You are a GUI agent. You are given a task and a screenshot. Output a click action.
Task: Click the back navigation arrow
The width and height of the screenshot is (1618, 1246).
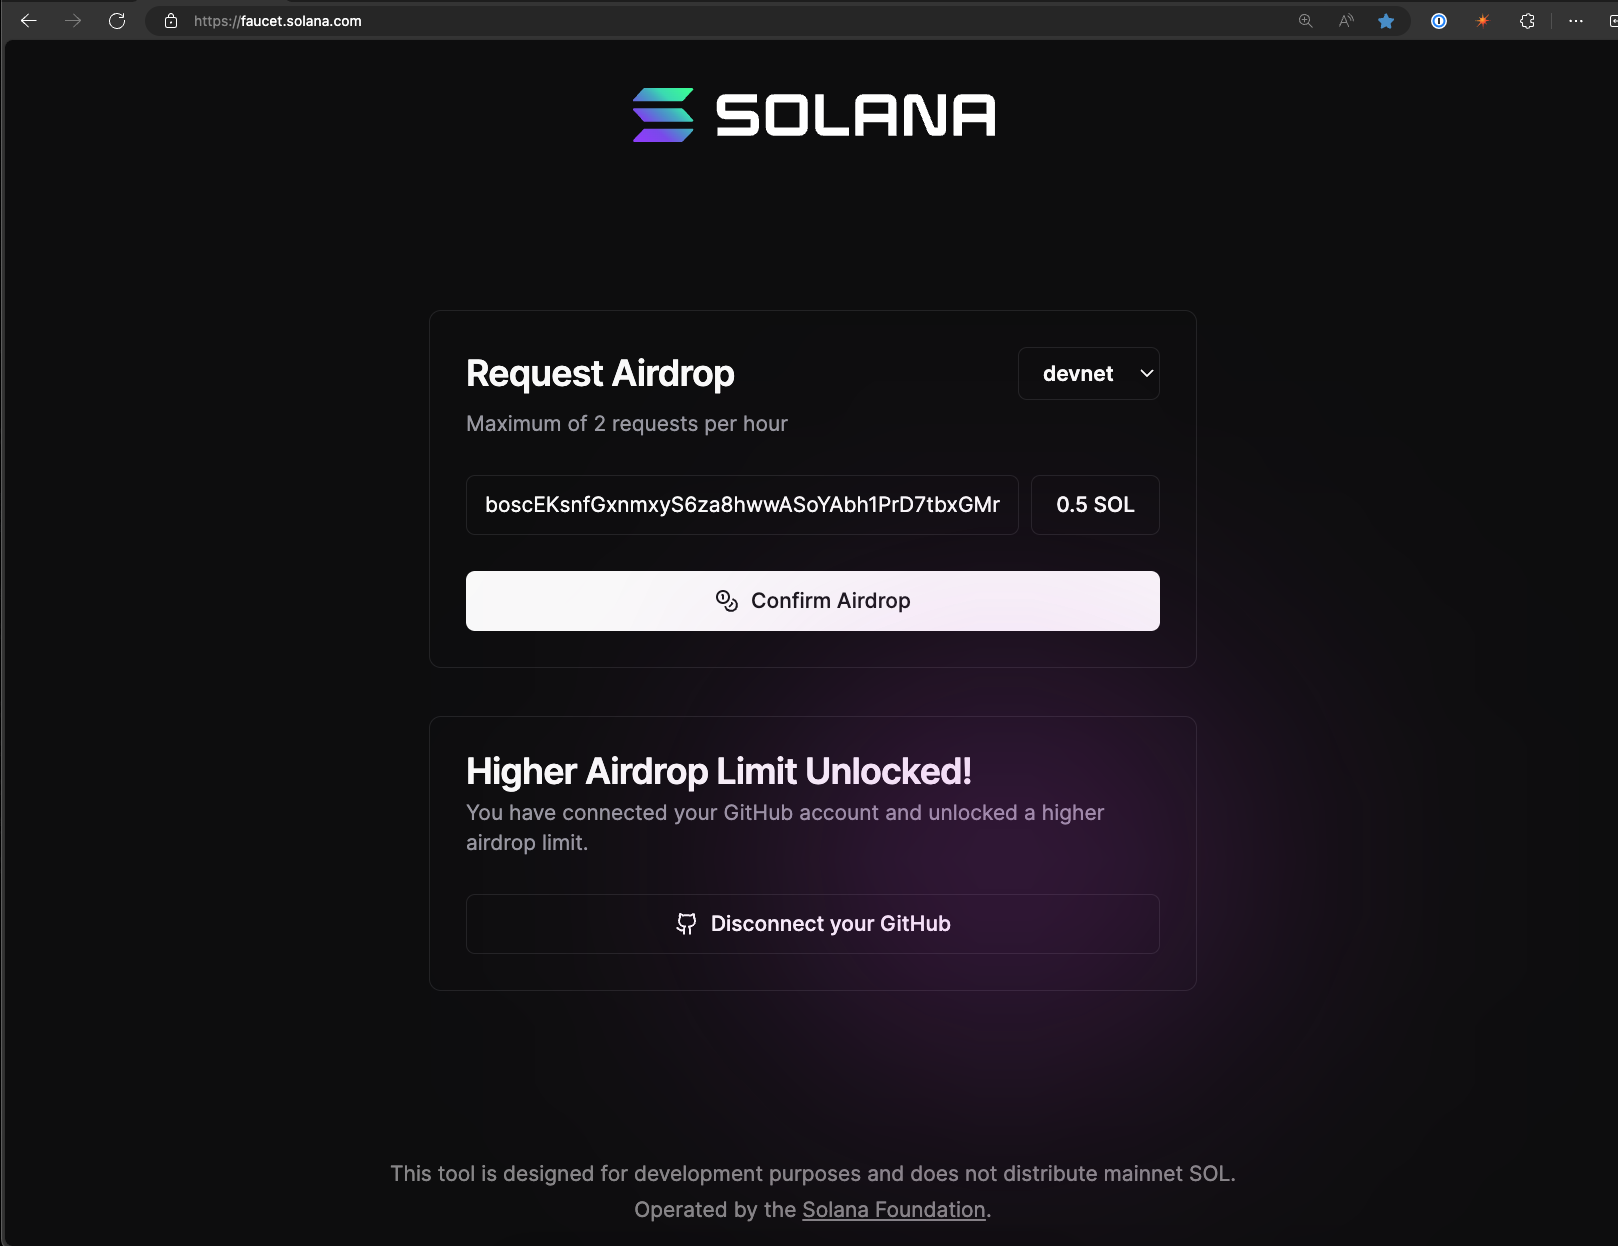29,20
